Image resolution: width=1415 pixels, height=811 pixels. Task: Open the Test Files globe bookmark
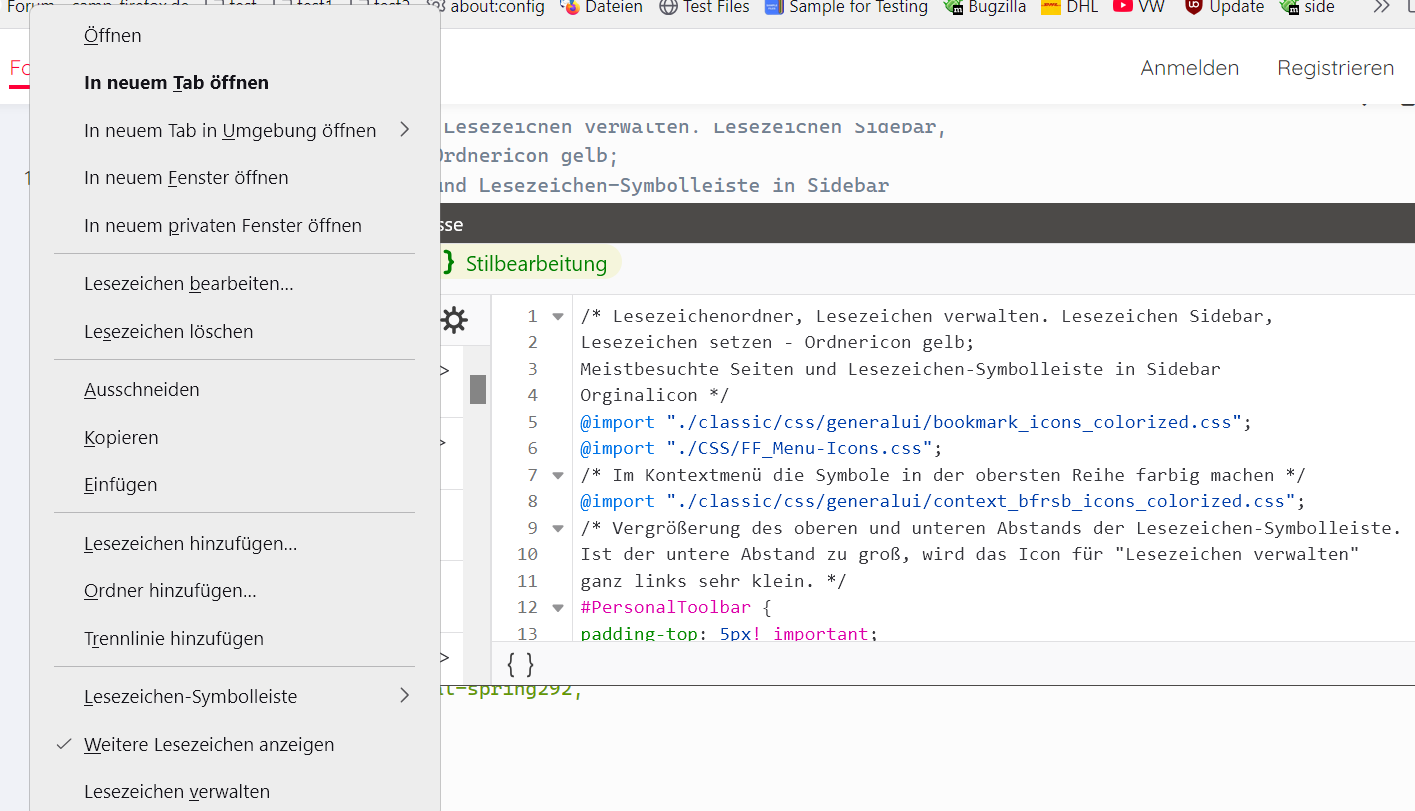[669, 7]
